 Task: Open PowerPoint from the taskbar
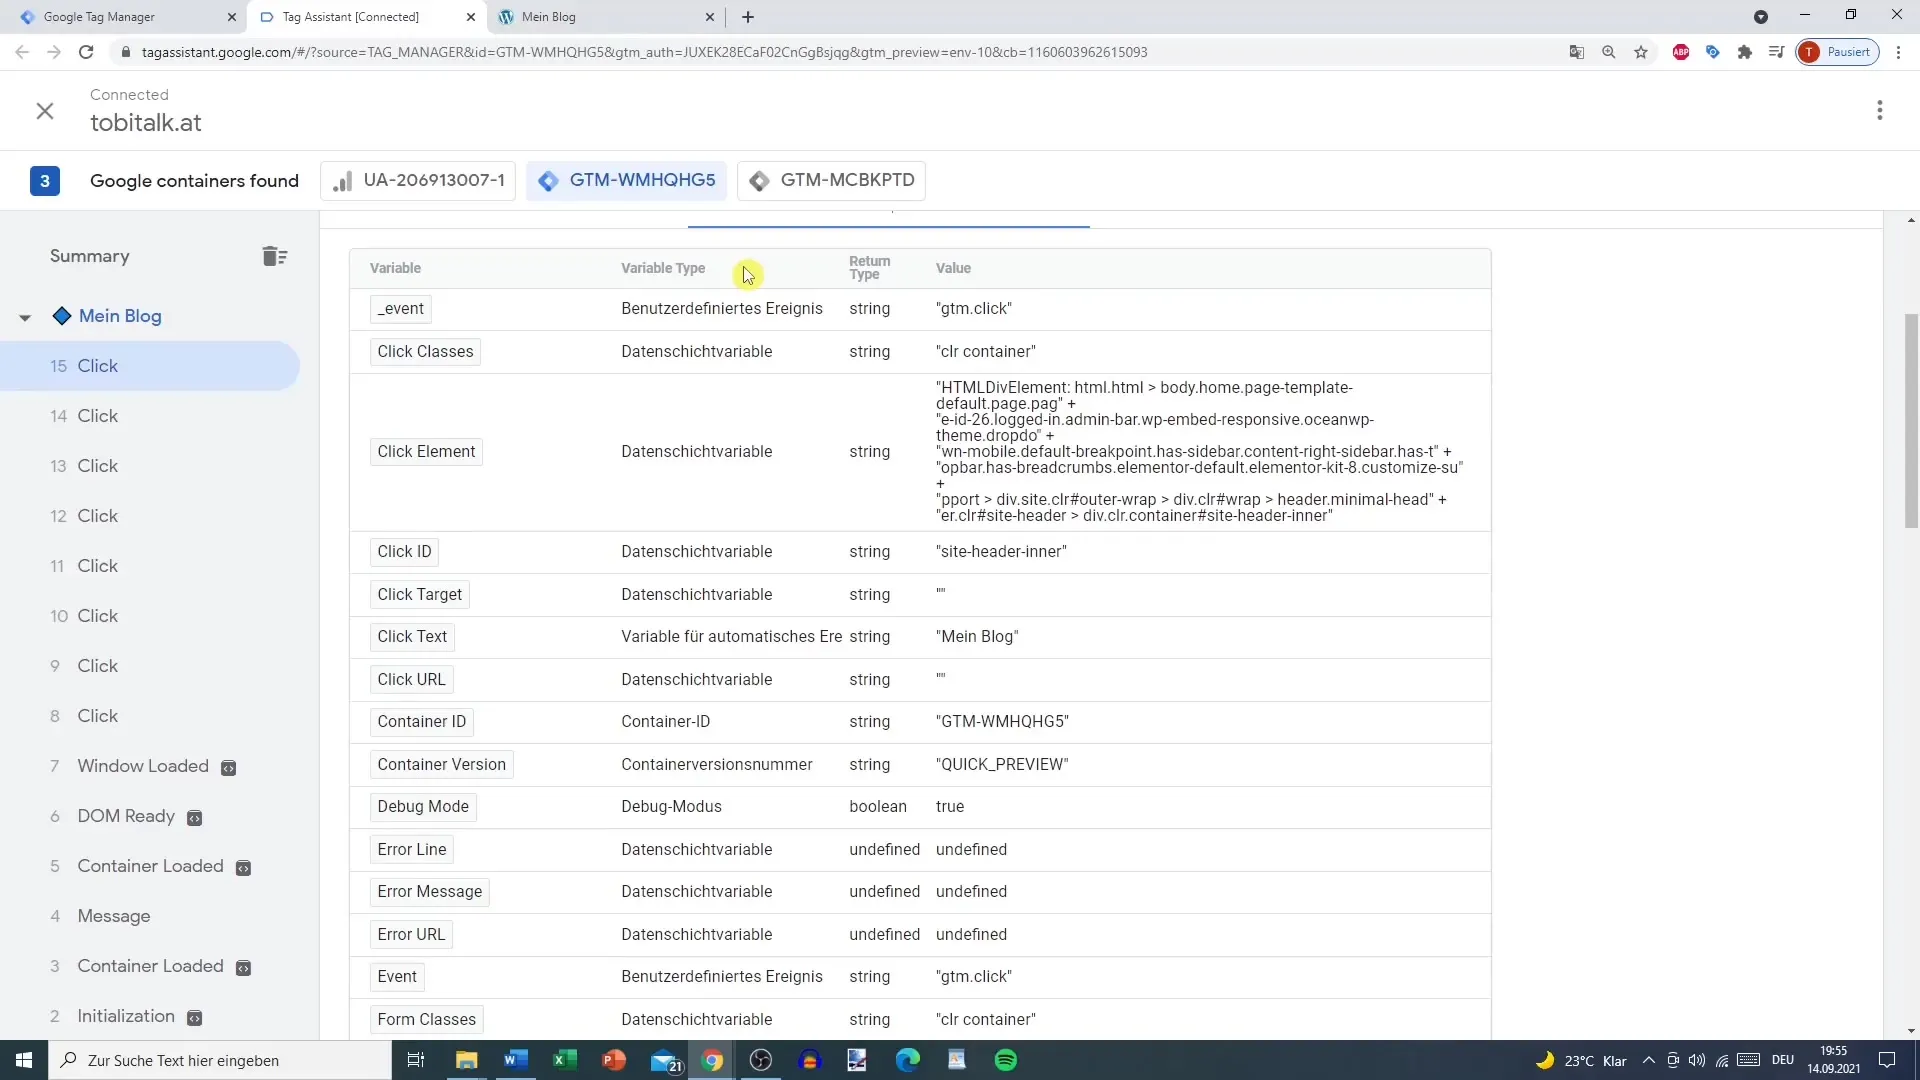pyautogui.click(x=613, y=1060)
